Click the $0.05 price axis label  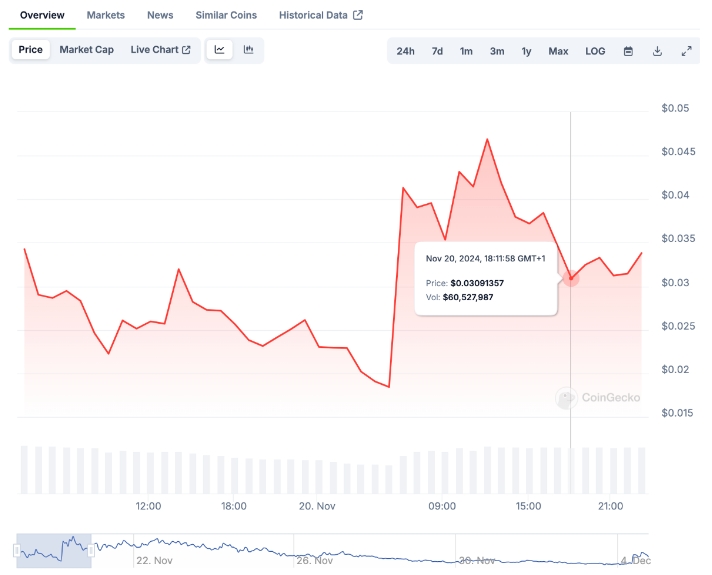click(x=675, y=108)
